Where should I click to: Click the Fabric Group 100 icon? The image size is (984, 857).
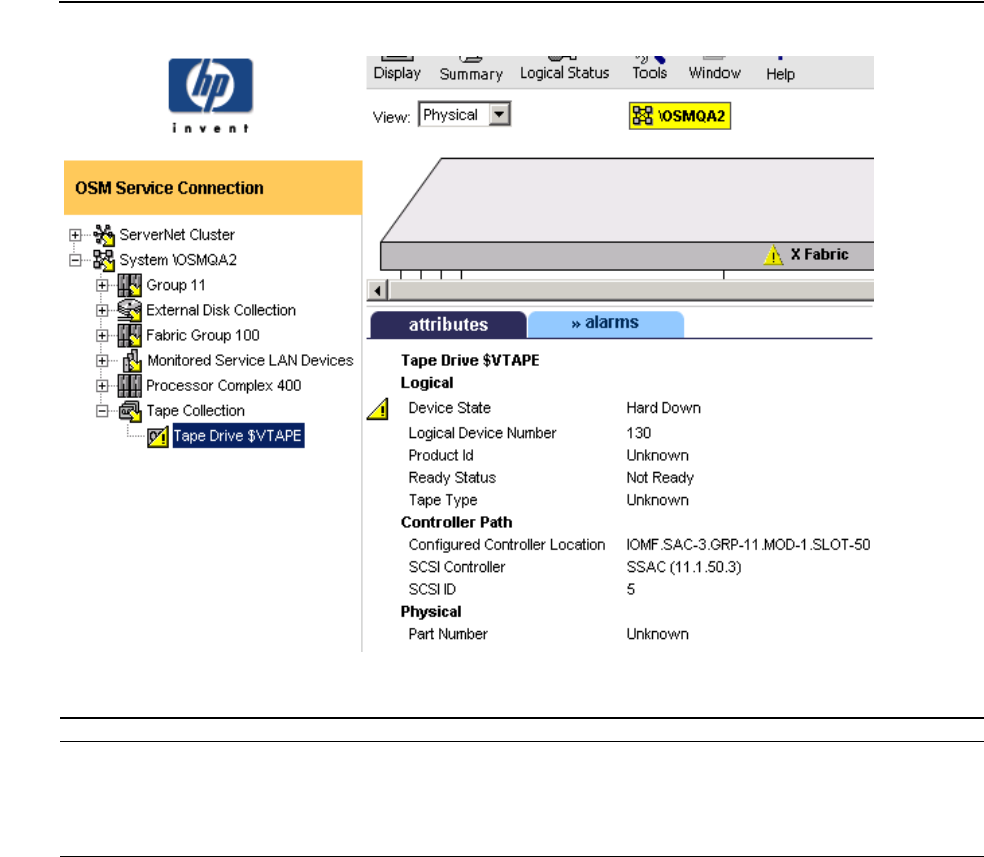coord(130,336)
